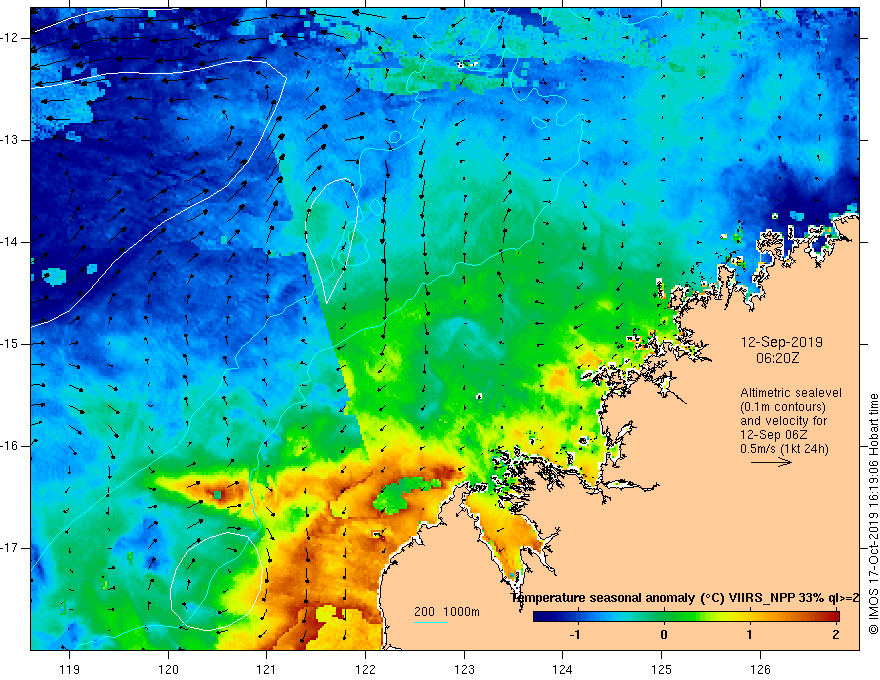Screen dimensions: 880x680
Task: Click colorbar tick label 1
Action: click(749, 635)
